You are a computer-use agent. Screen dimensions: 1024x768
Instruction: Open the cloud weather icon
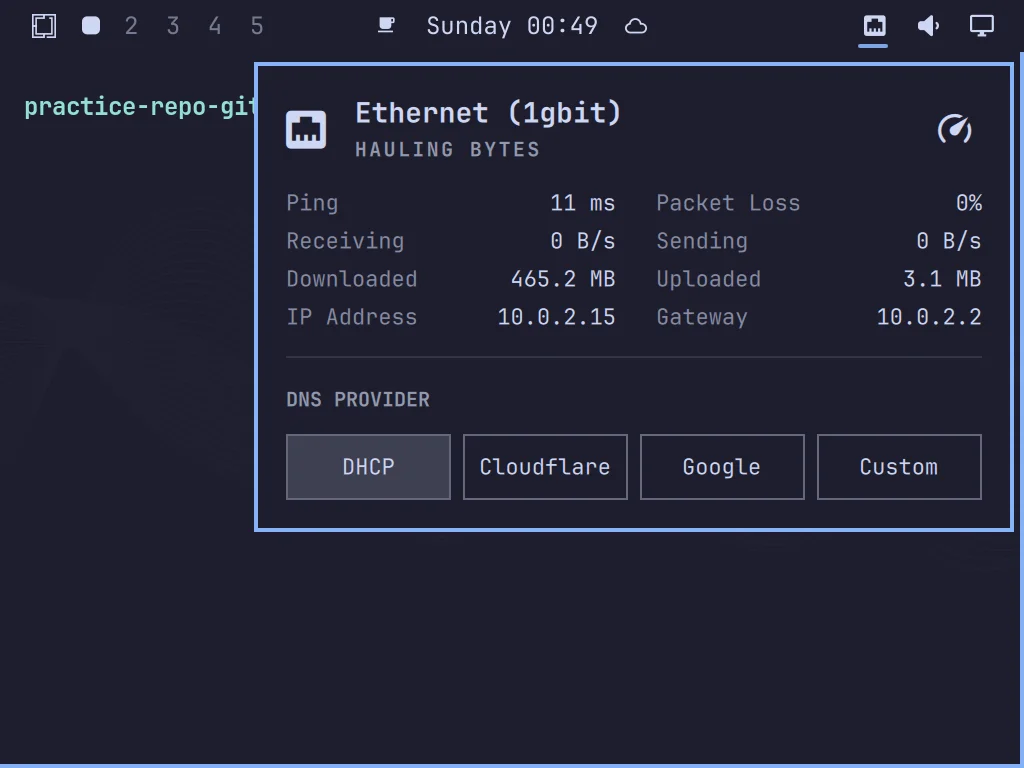[635, 27]
